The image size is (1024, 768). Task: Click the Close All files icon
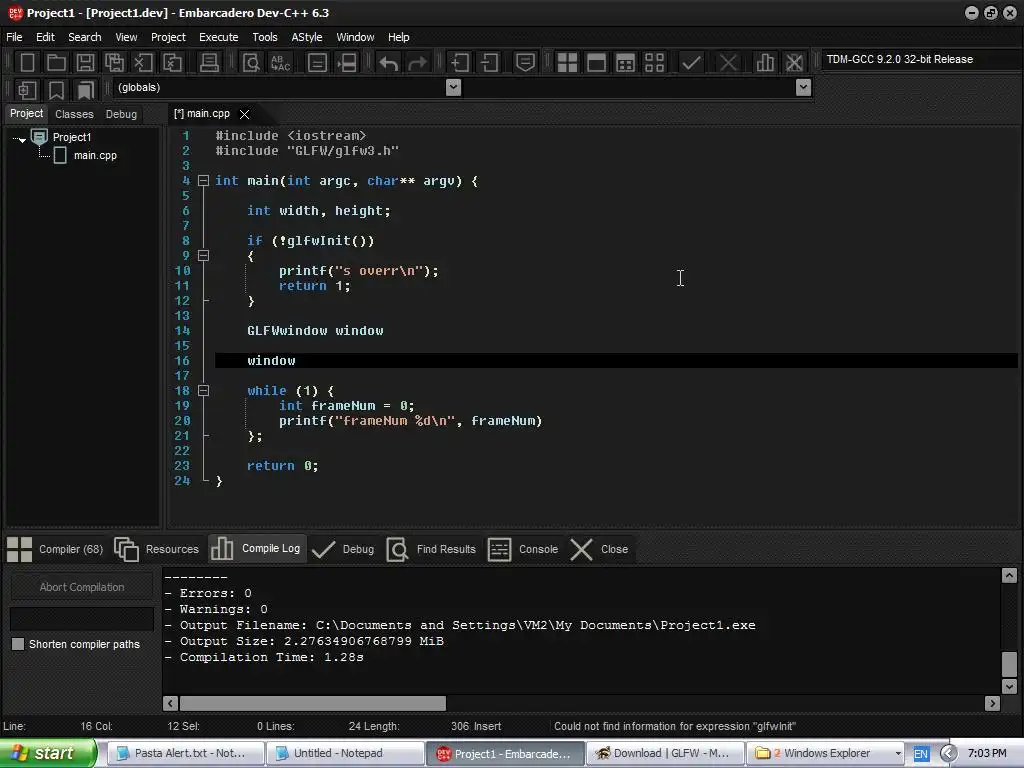[x=172, y=63]
